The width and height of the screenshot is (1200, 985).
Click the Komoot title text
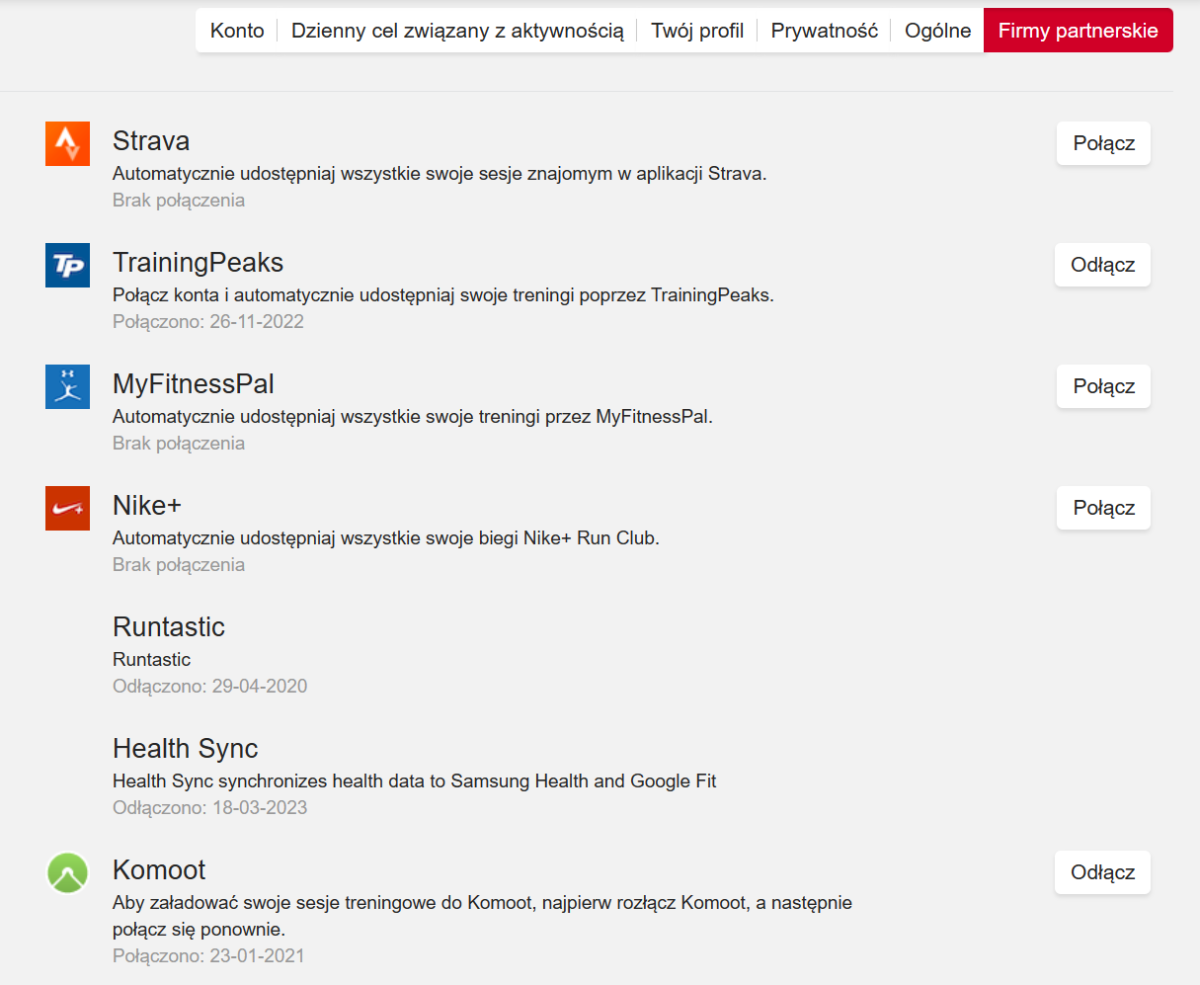[x=159, y=869]
